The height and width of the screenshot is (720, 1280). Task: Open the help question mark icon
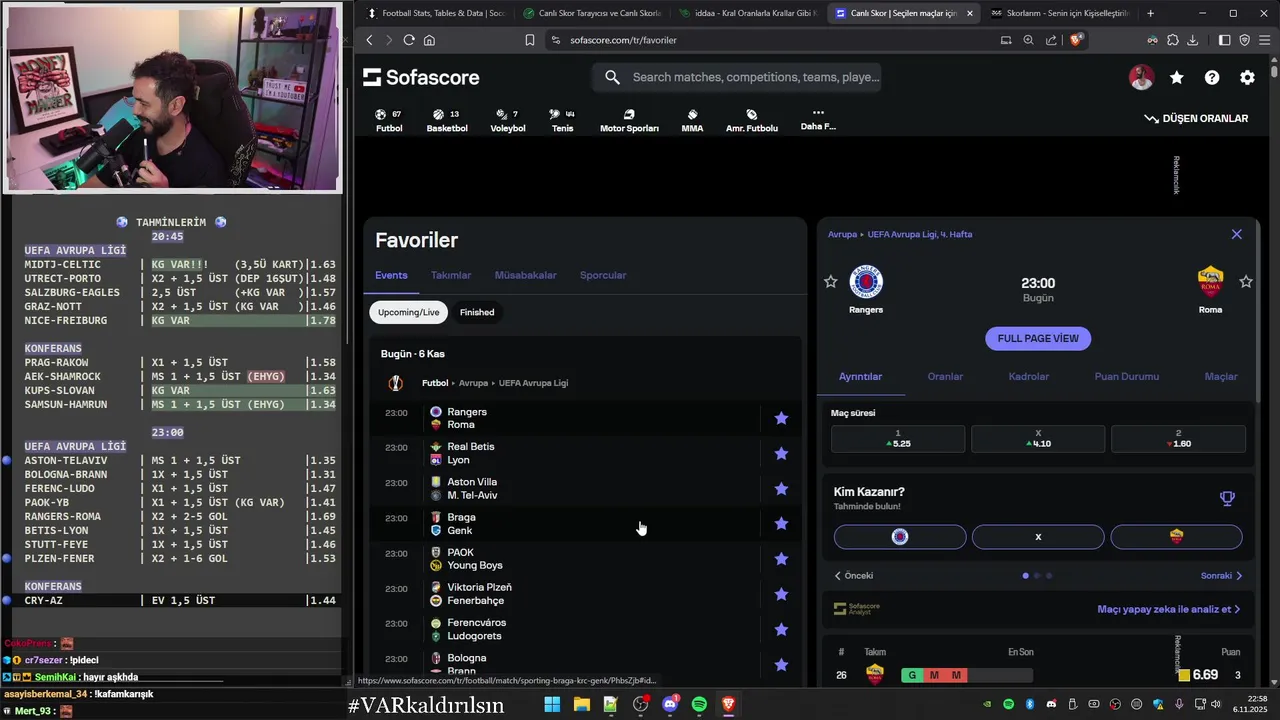[x=1212, y=77]
